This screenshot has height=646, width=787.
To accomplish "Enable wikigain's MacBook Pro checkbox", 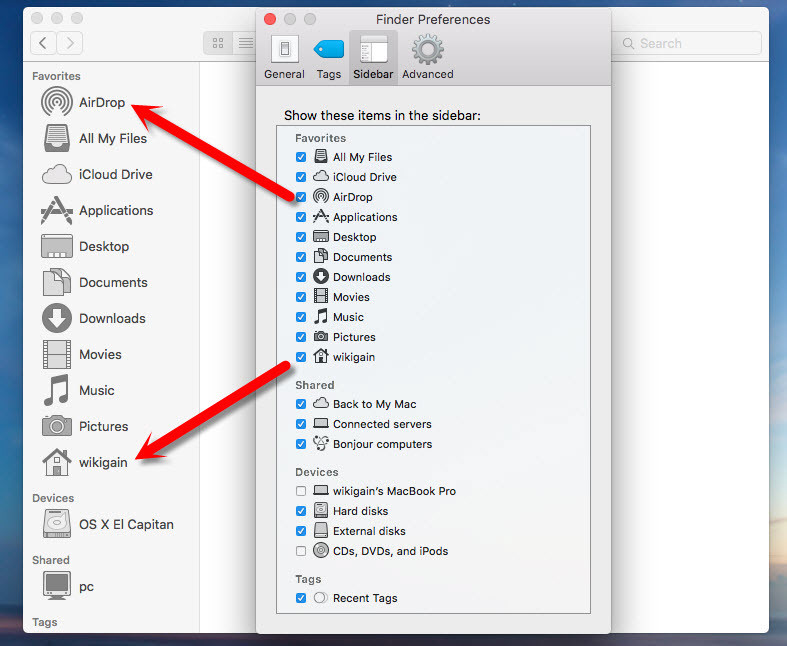I will pyautogui.click(x=301, y=491).
